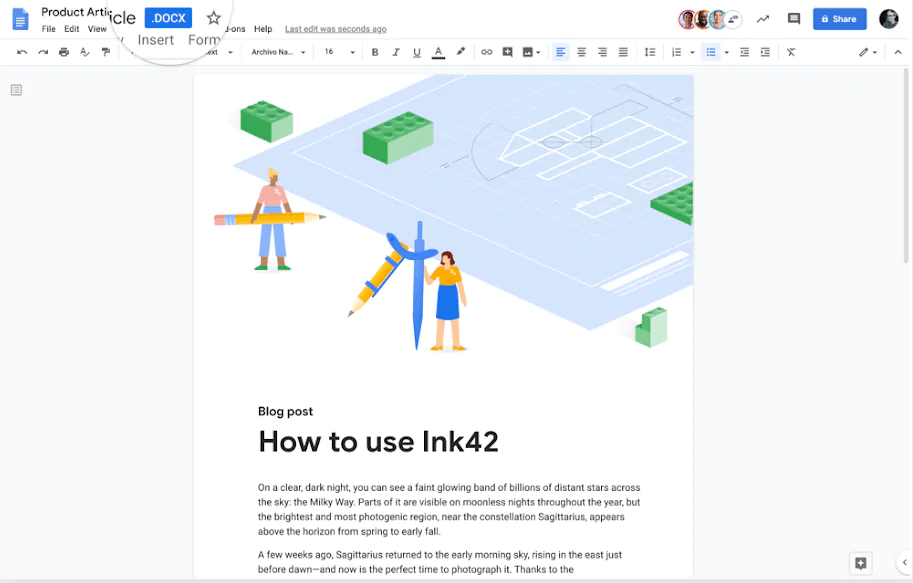Toggle Italic formatting

click(x=396, y=52)
